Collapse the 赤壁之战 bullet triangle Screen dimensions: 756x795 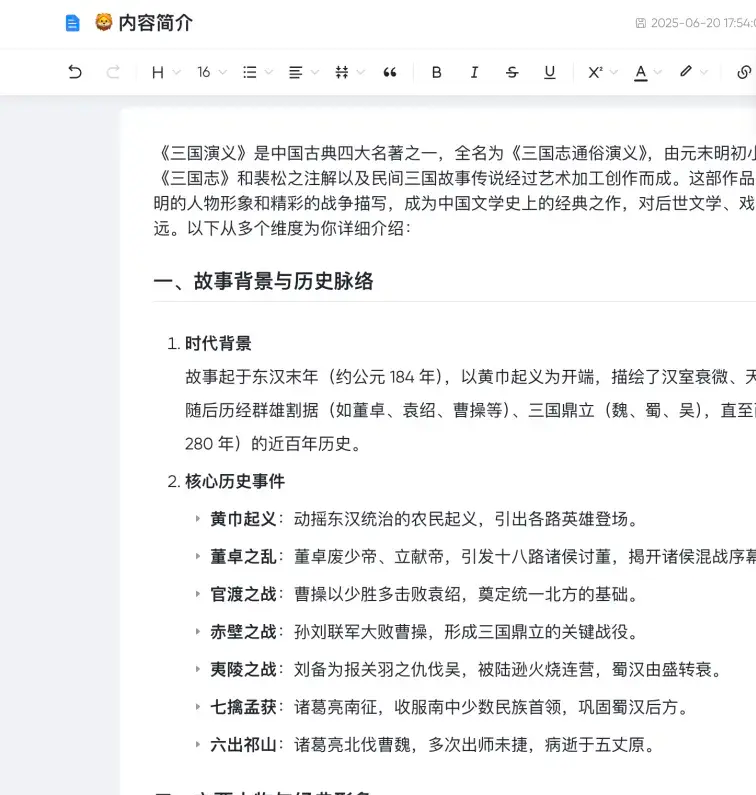[x=198, y=631]
